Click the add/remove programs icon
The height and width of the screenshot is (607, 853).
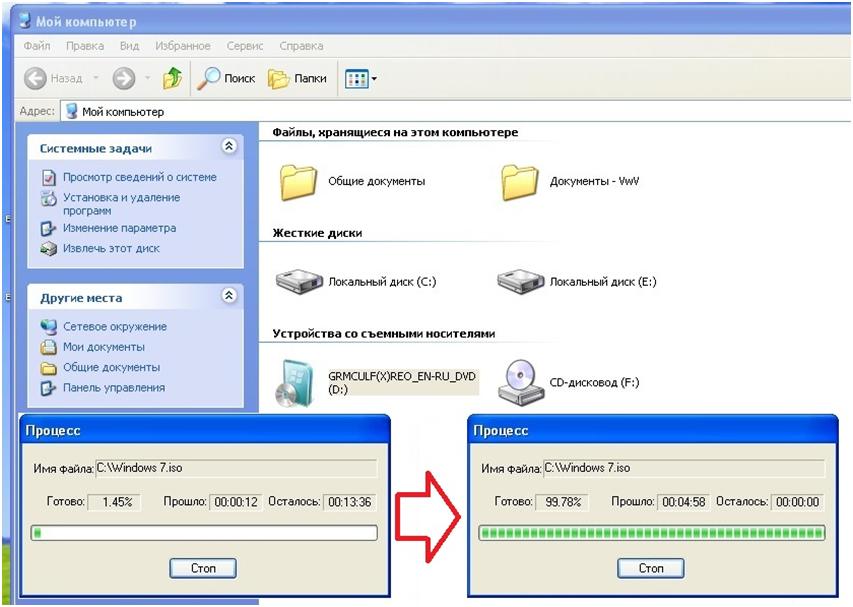[49, 198]
